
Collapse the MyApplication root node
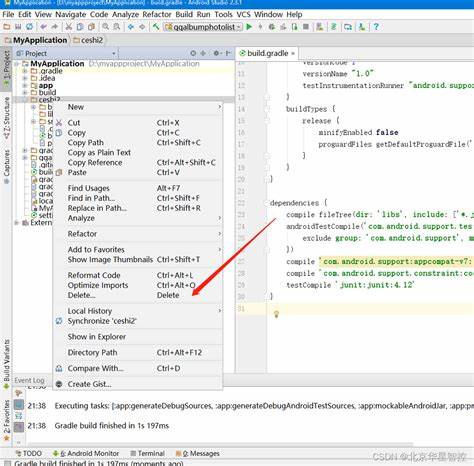coord(16,64)
